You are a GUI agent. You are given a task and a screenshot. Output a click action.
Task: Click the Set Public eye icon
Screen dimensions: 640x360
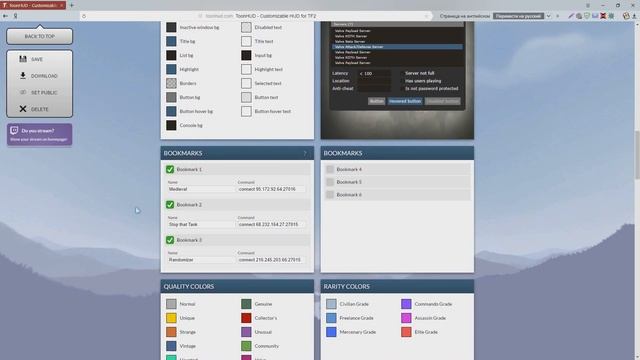click(23, 92)
